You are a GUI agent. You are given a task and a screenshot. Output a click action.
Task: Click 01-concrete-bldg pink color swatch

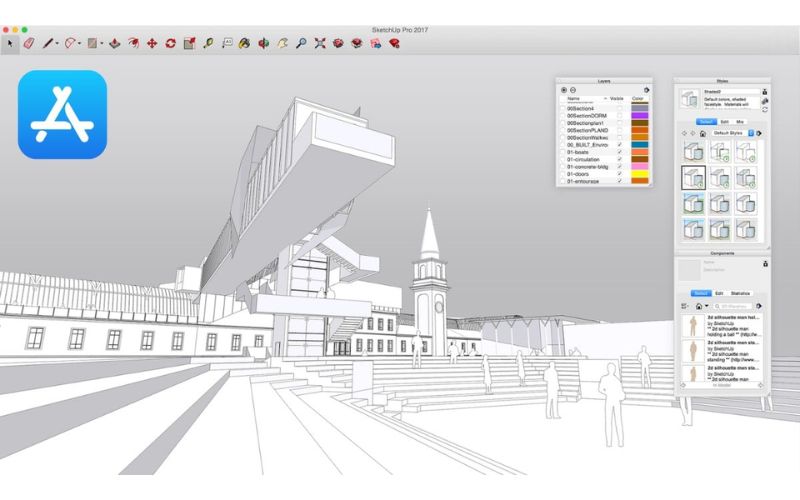pyautogui.click(x=640, y=167)
